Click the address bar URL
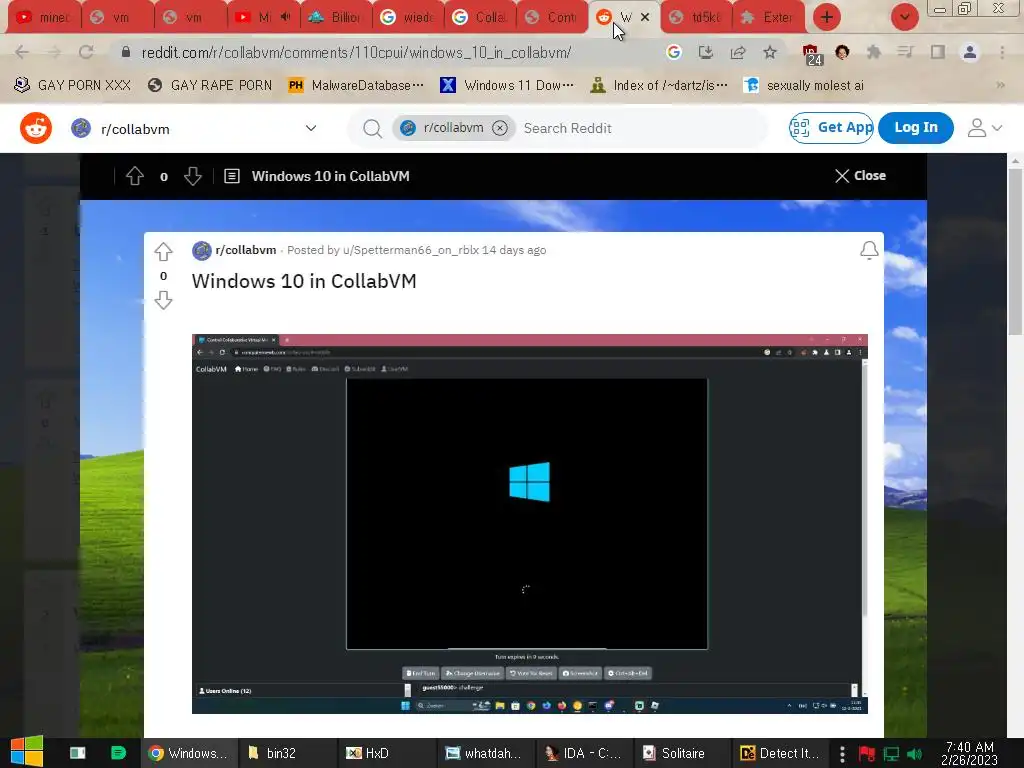1024x768 pixels. click(357, 52)
